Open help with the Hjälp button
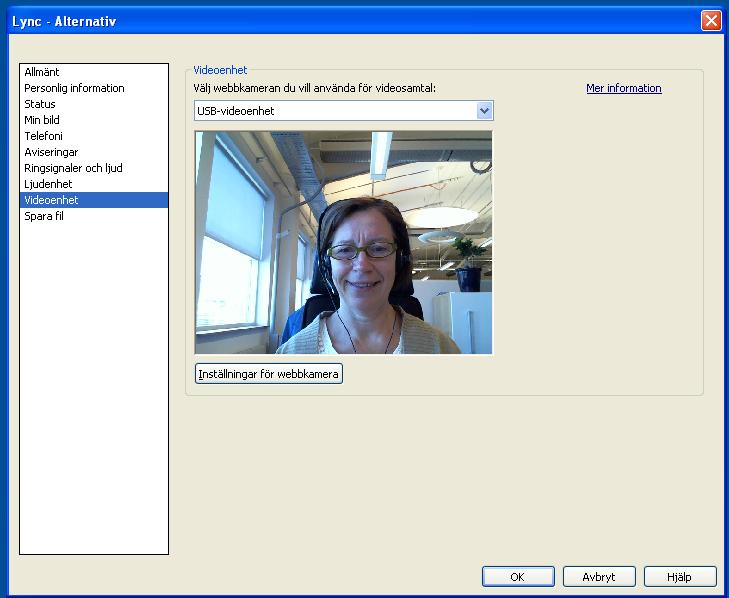Viewport: 729px width, 598px height. point(680,577)
